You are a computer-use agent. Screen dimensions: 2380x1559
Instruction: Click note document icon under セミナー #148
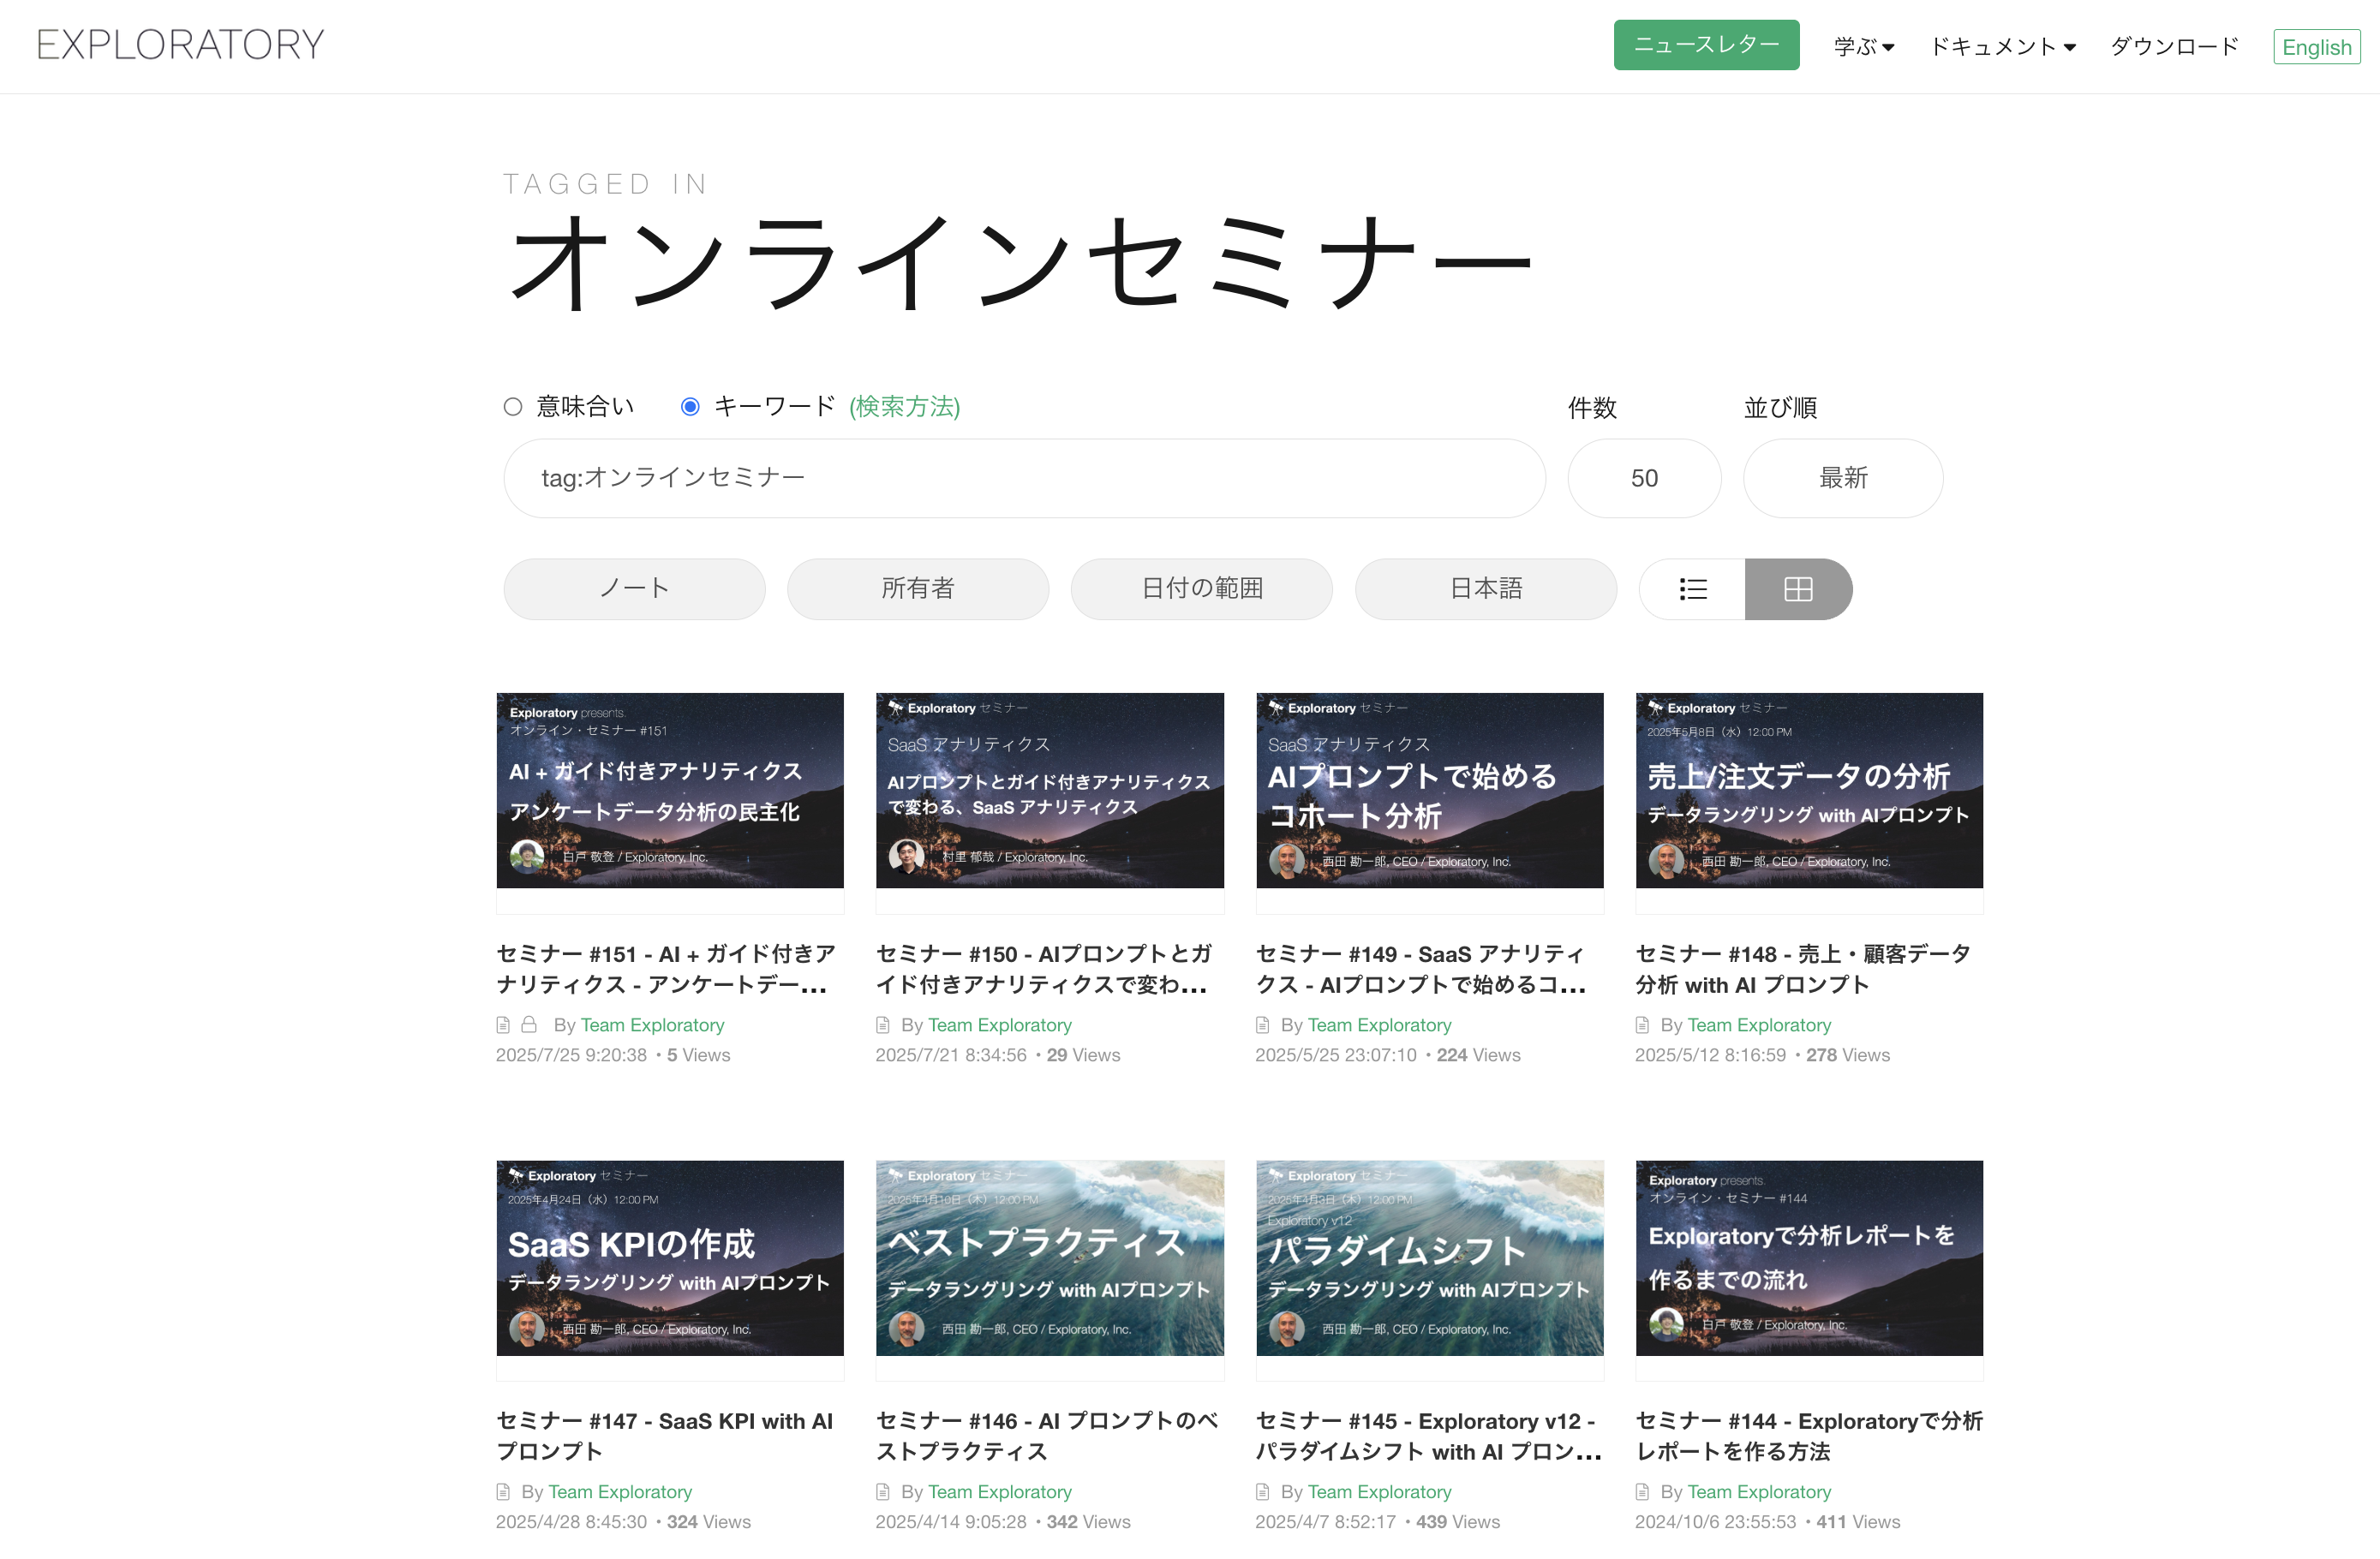point(1642,1025)
